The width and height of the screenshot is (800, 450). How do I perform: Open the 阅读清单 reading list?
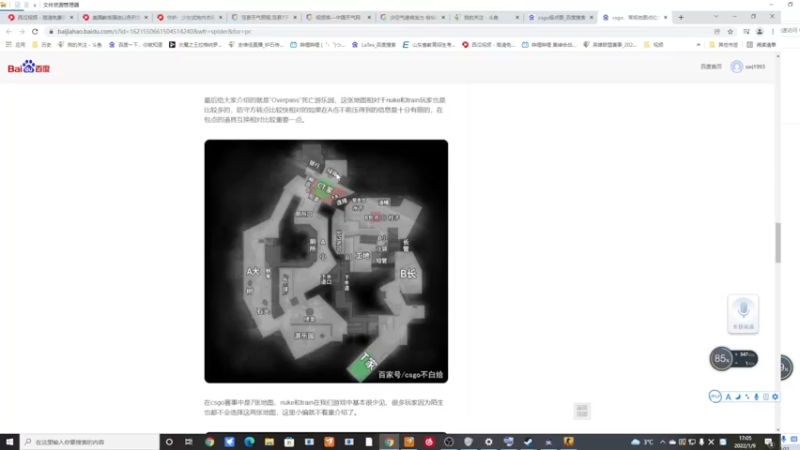(761, 44)
